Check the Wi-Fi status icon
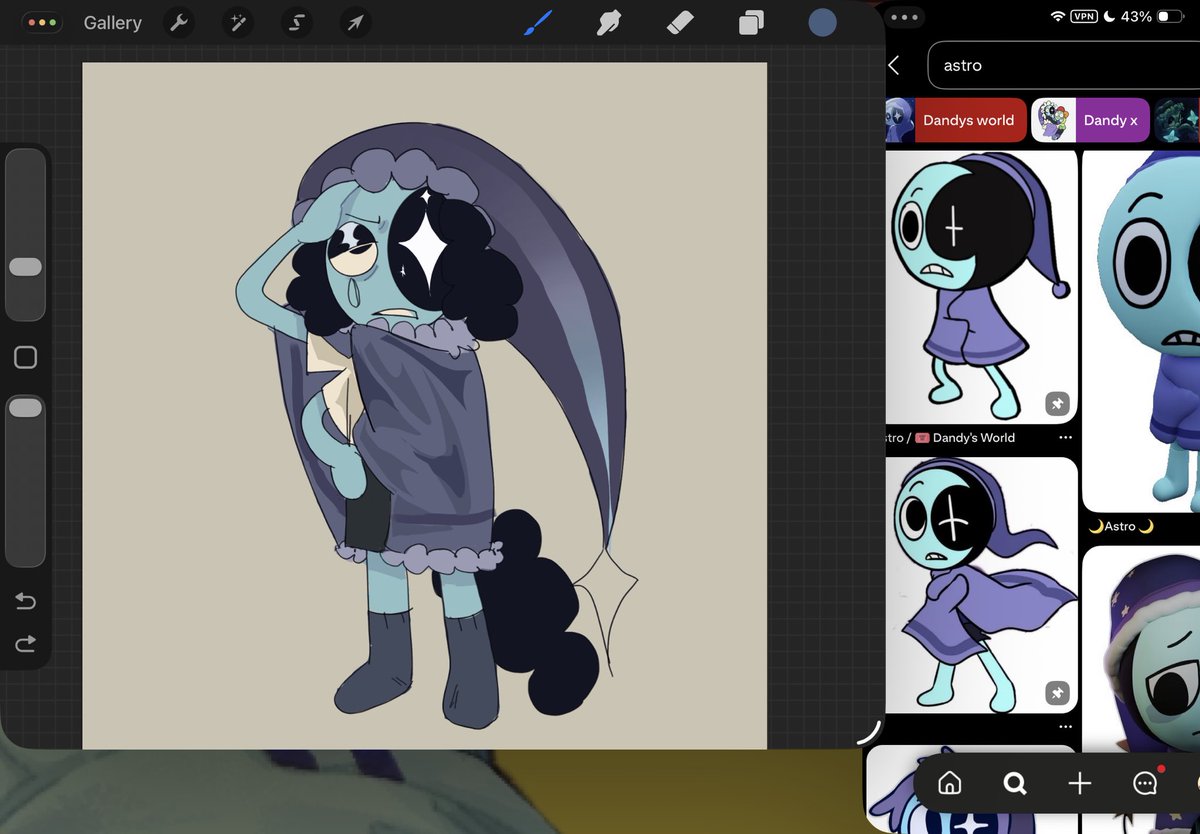This screenshot has width=1200, height=834. click(1058, 17)
